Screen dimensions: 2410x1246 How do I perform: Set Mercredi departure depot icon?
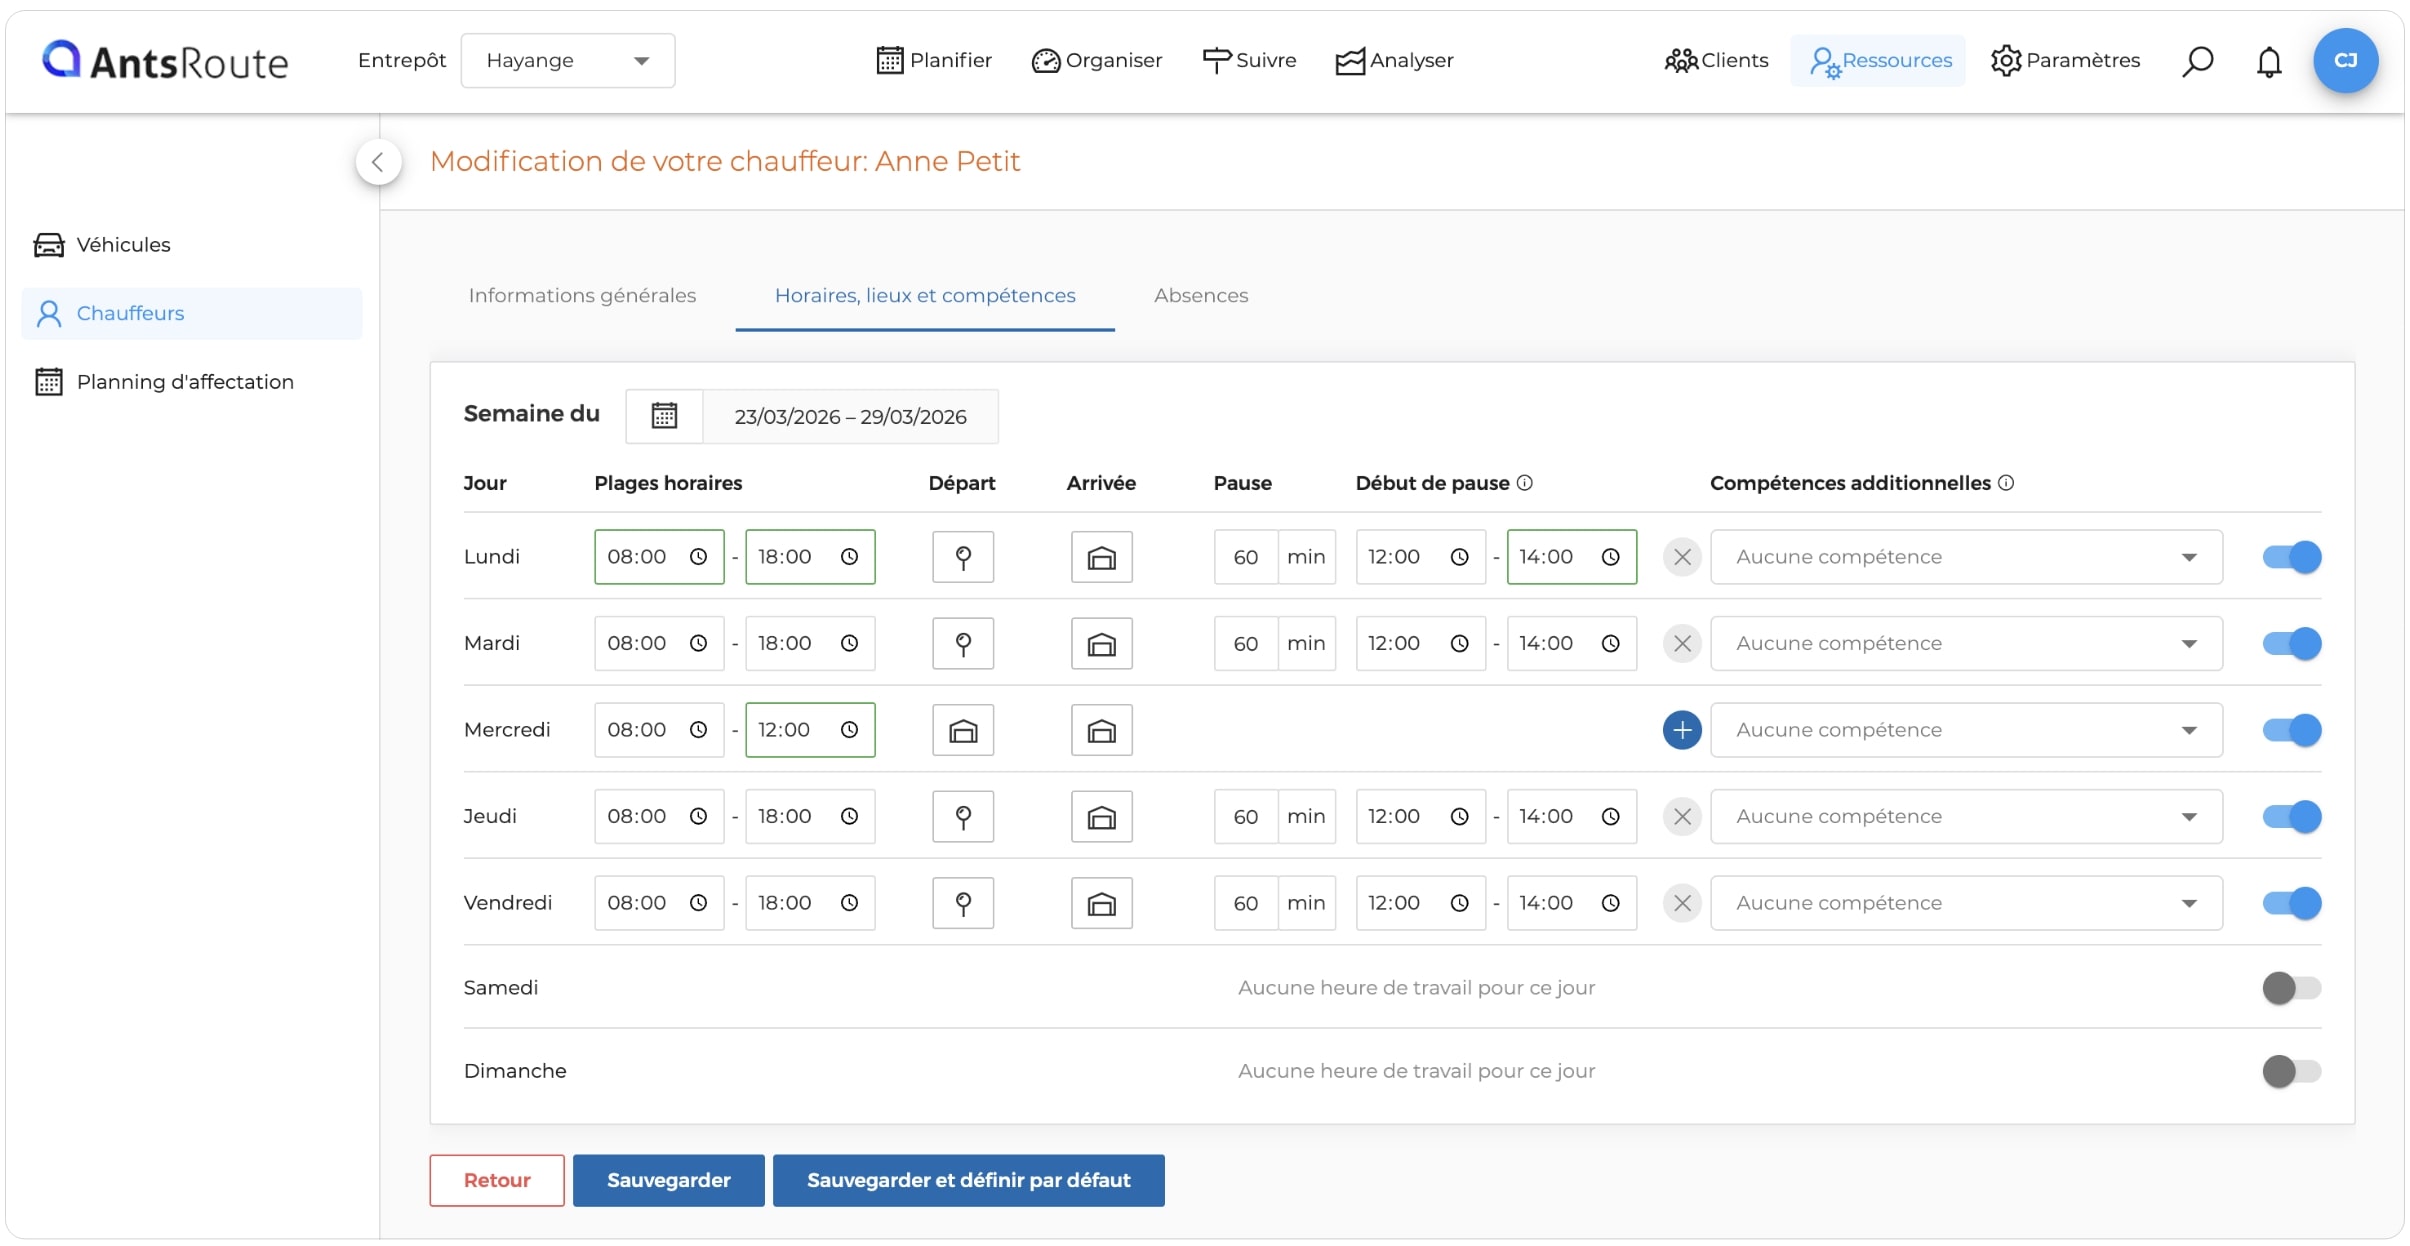pos(963,730)
